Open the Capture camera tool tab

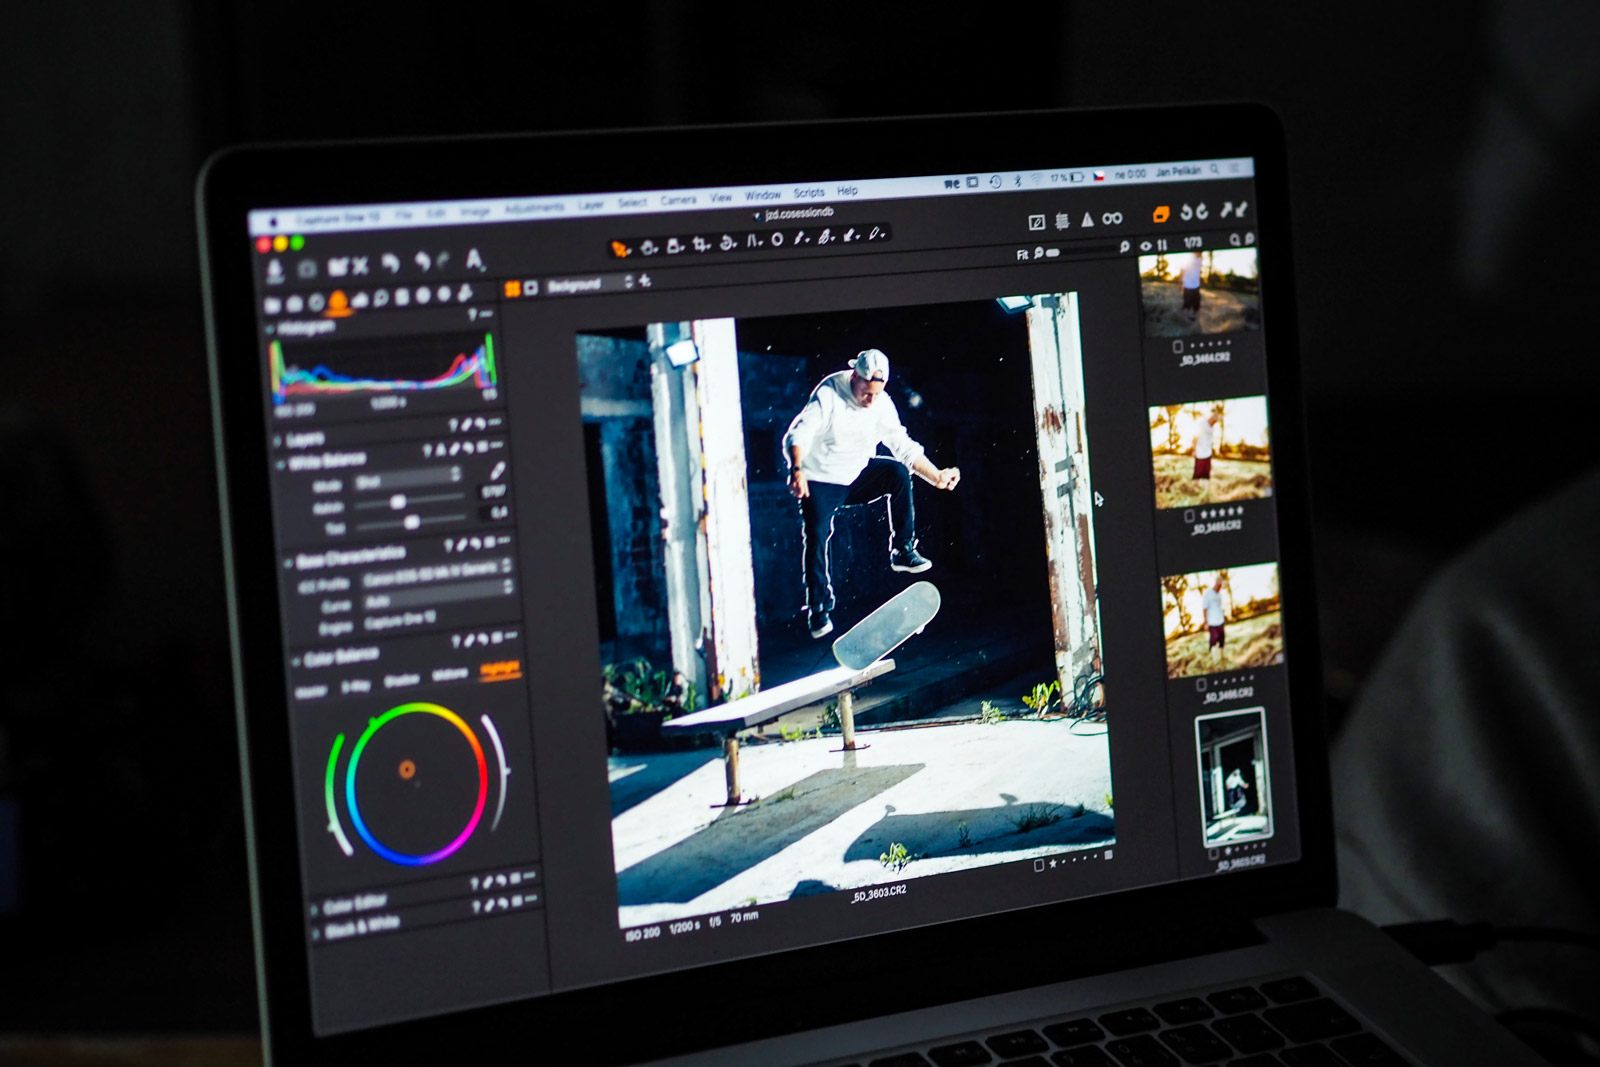click(x=295, y=303)
